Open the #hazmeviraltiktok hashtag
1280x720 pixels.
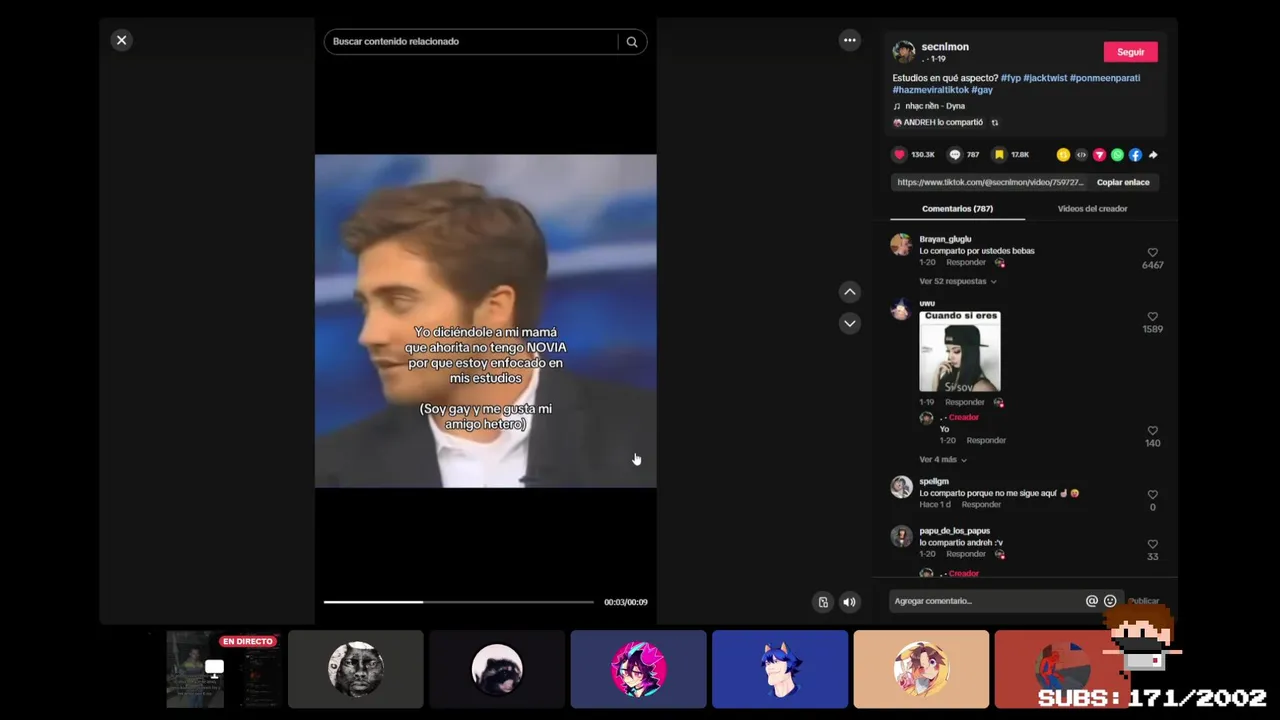coord(930,90)
